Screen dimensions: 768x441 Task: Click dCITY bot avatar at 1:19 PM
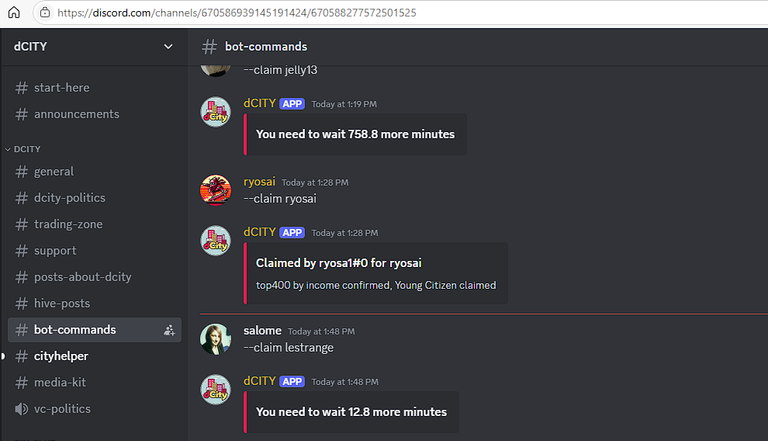tap(216, 112)
